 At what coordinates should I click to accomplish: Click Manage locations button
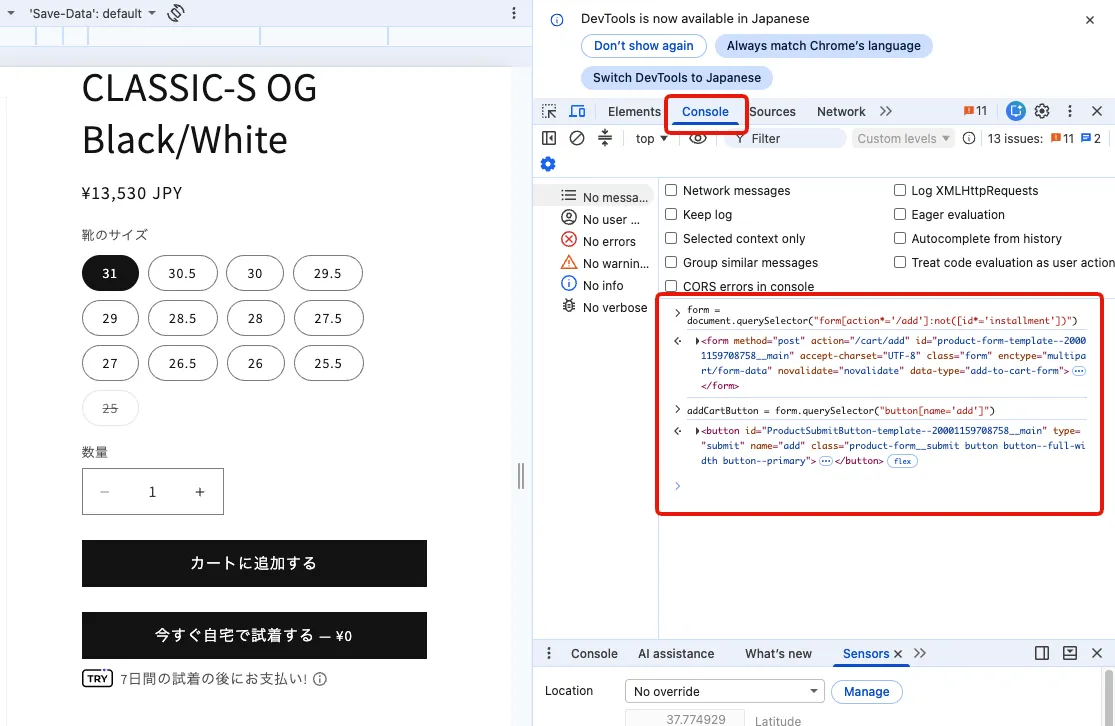point(866,692)
